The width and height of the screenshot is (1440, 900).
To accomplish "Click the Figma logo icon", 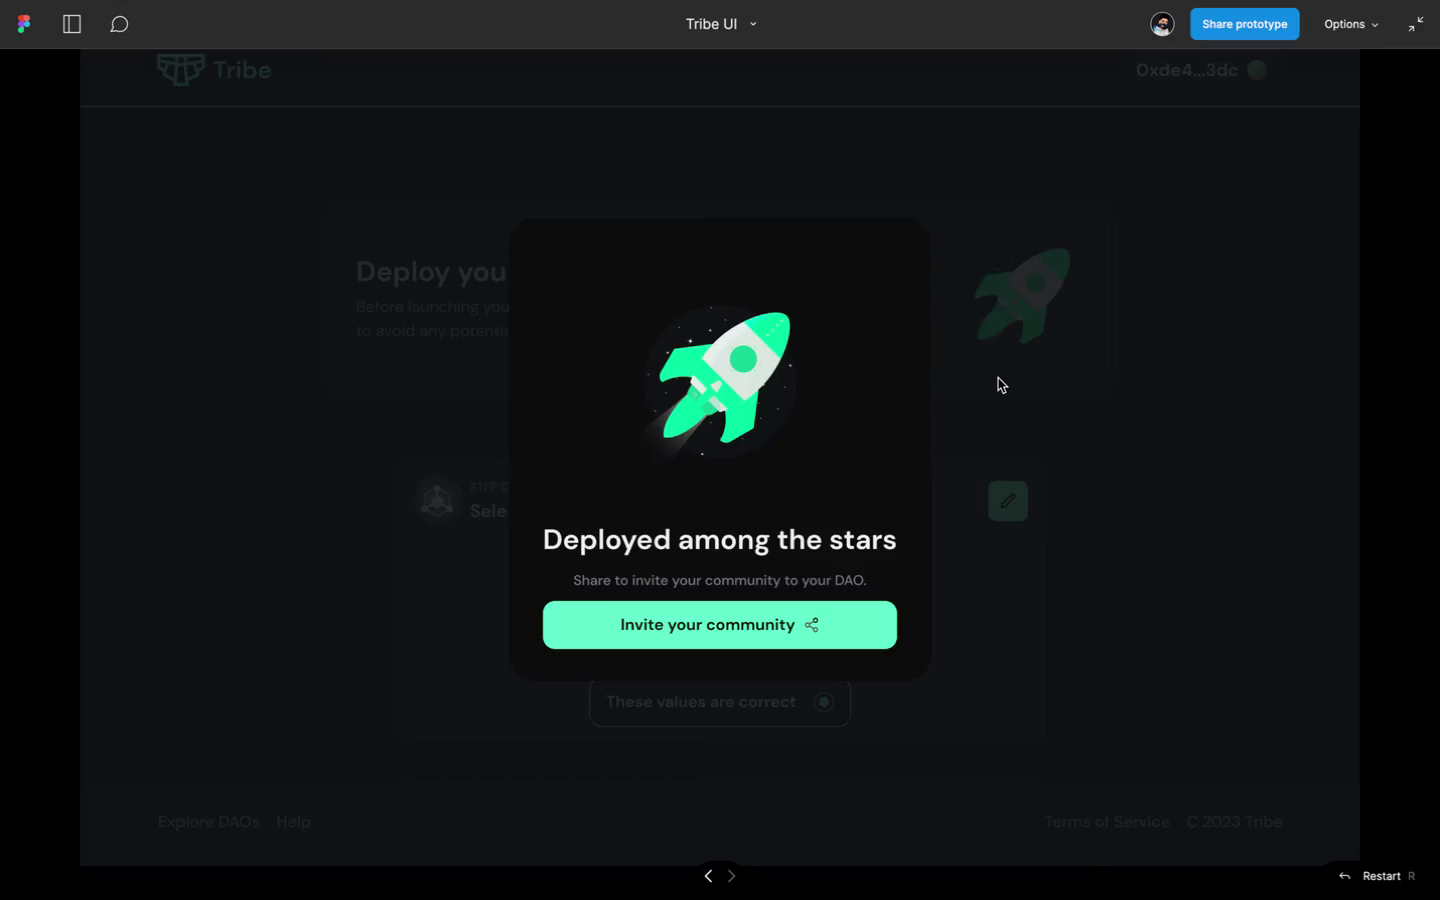I will pyautogui.click(x=22, y=23).
